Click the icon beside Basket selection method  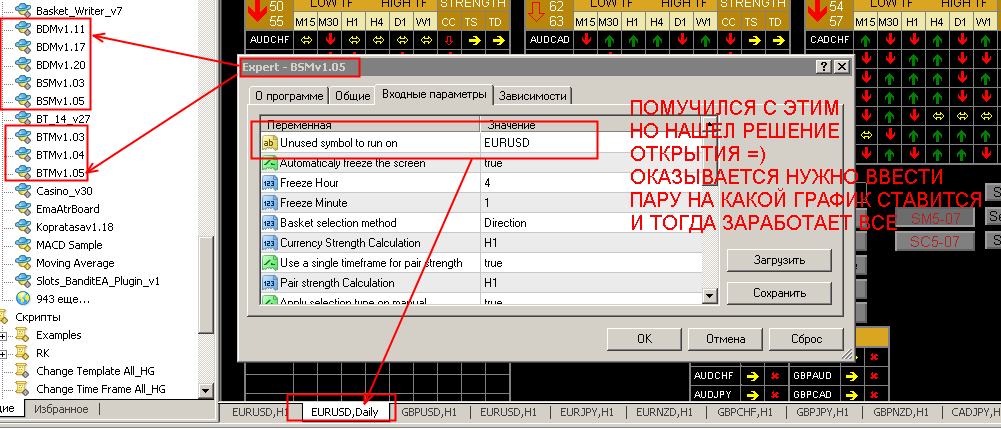(x=269, y=223)
